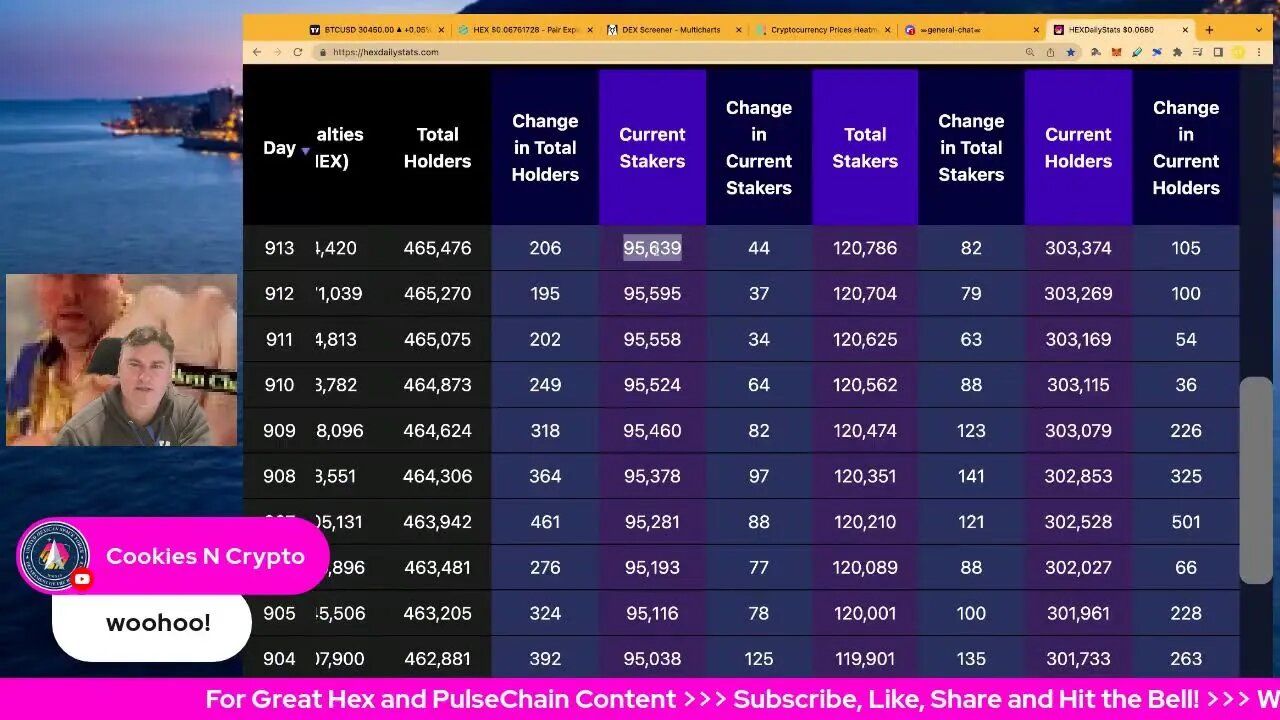Click the Total Holders column header
Image resolution: width=1280 pixels, height=720 pixels.
tap(437, 148)
